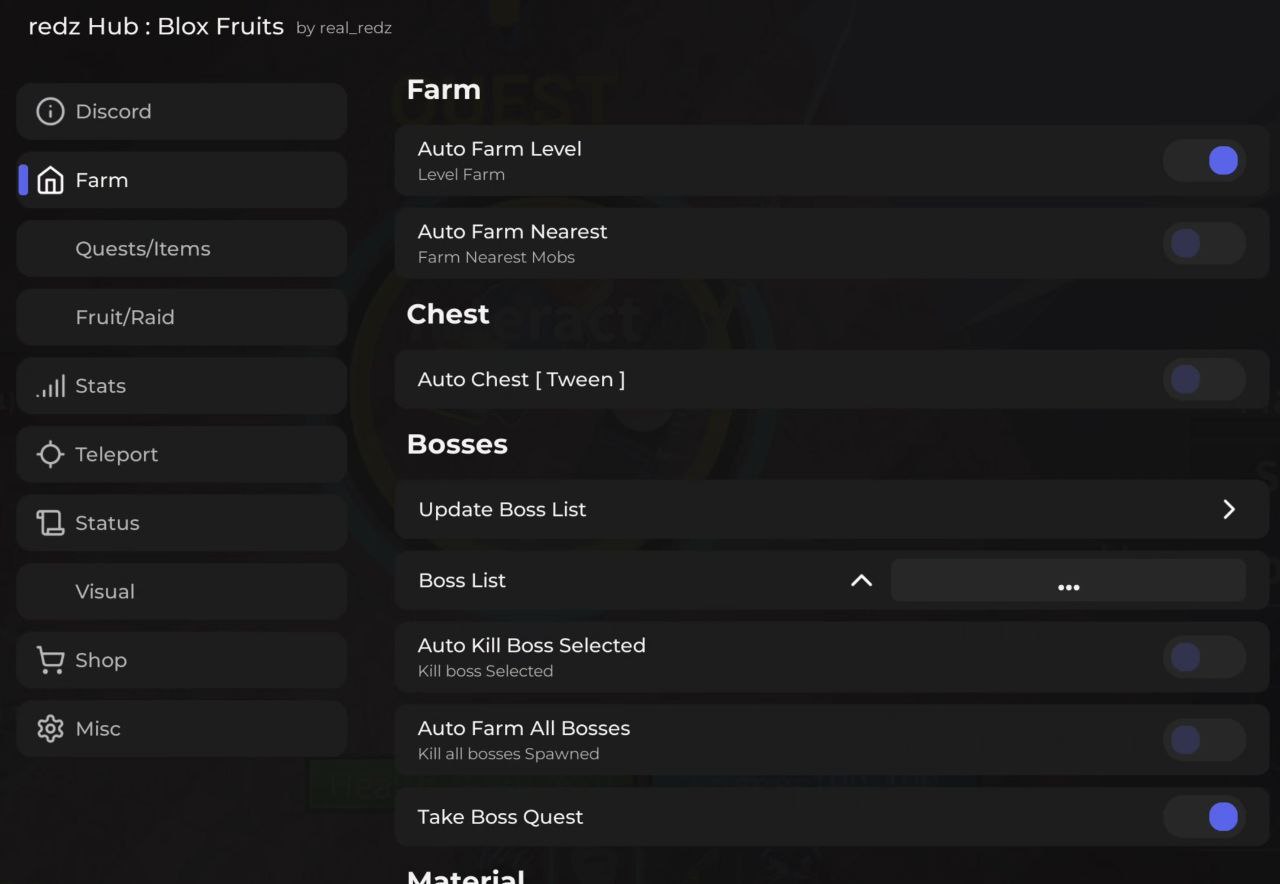The height and width of the screenshot is (884, 1280).
Task: Turn off Take Boss Quest toggle
Action: pos(1204,817)
